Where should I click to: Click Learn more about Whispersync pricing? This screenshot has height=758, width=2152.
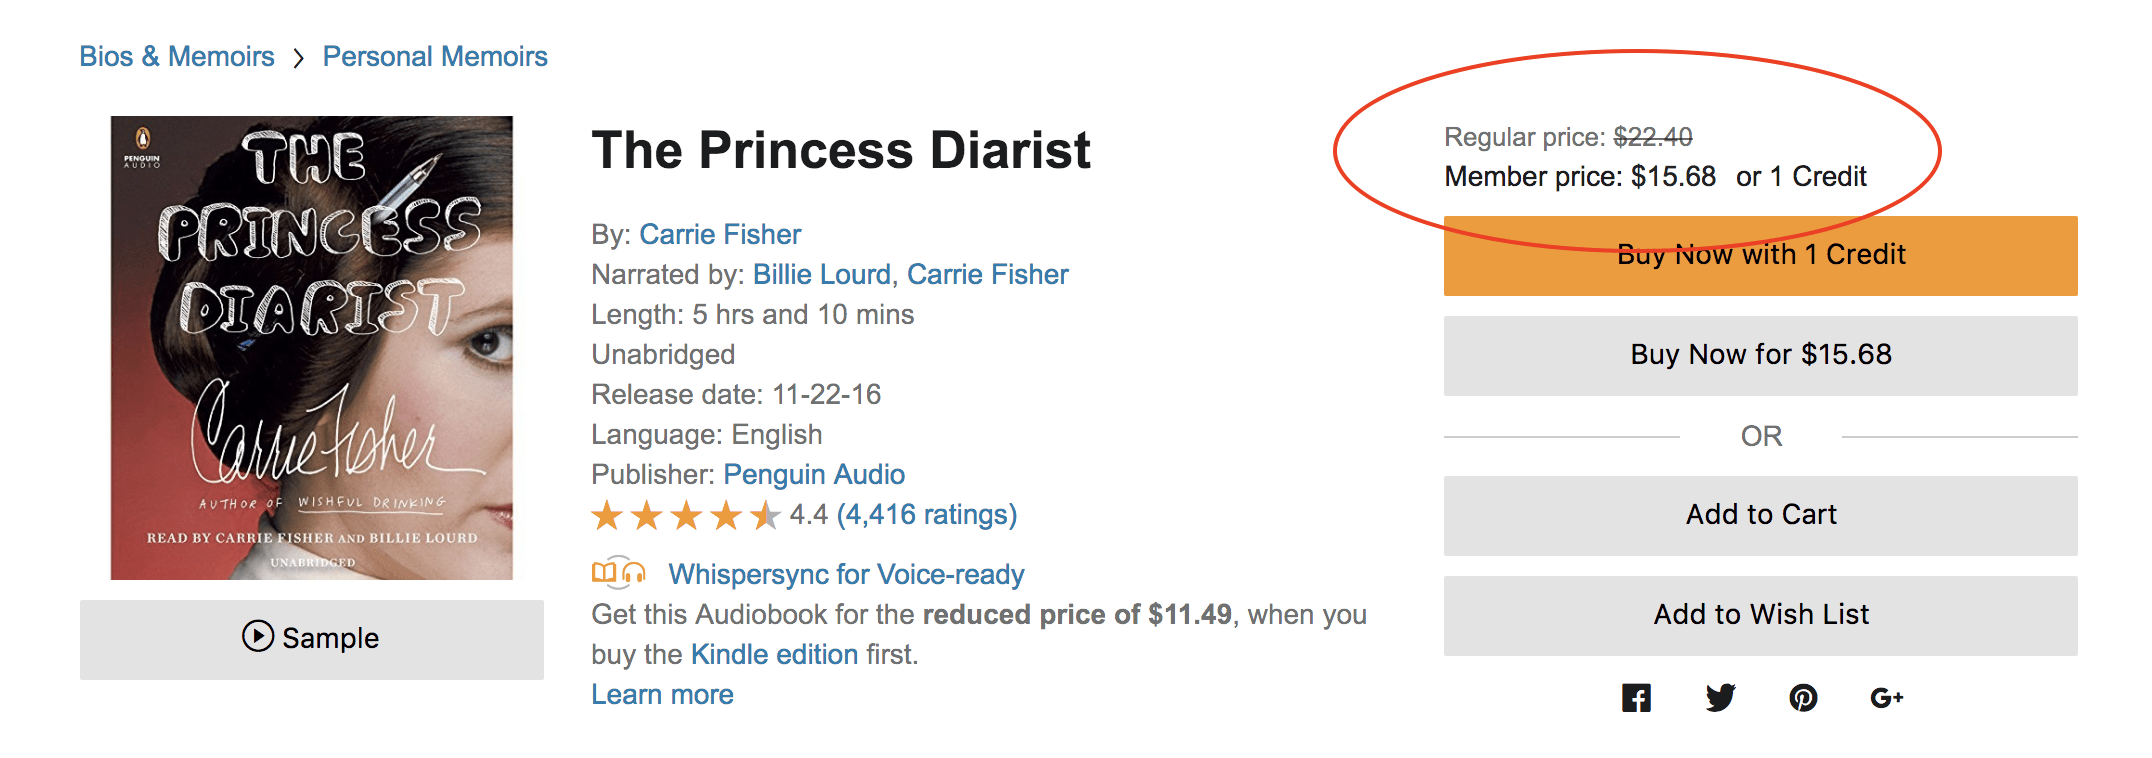662,693
